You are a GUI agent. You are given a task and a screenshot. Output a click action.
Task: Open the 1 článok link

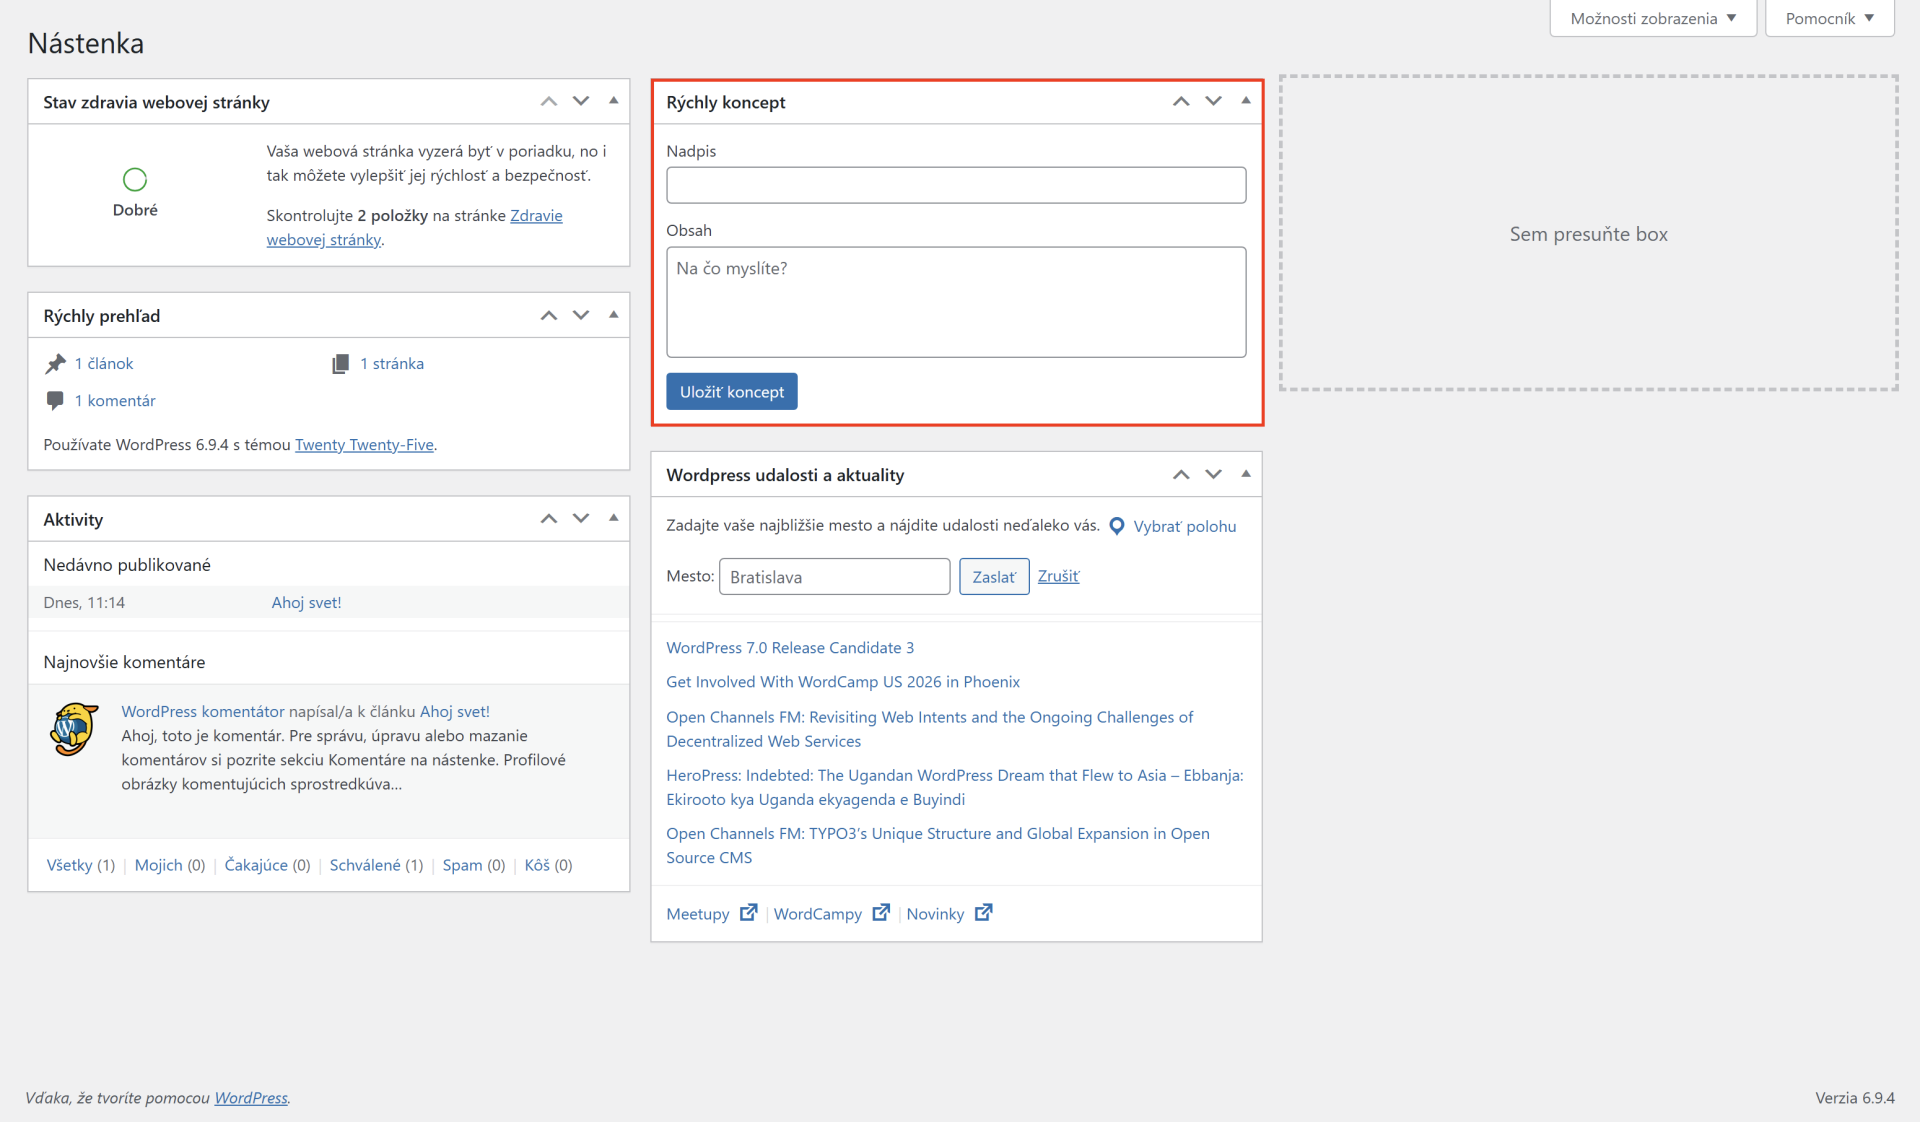click(104, 363)
